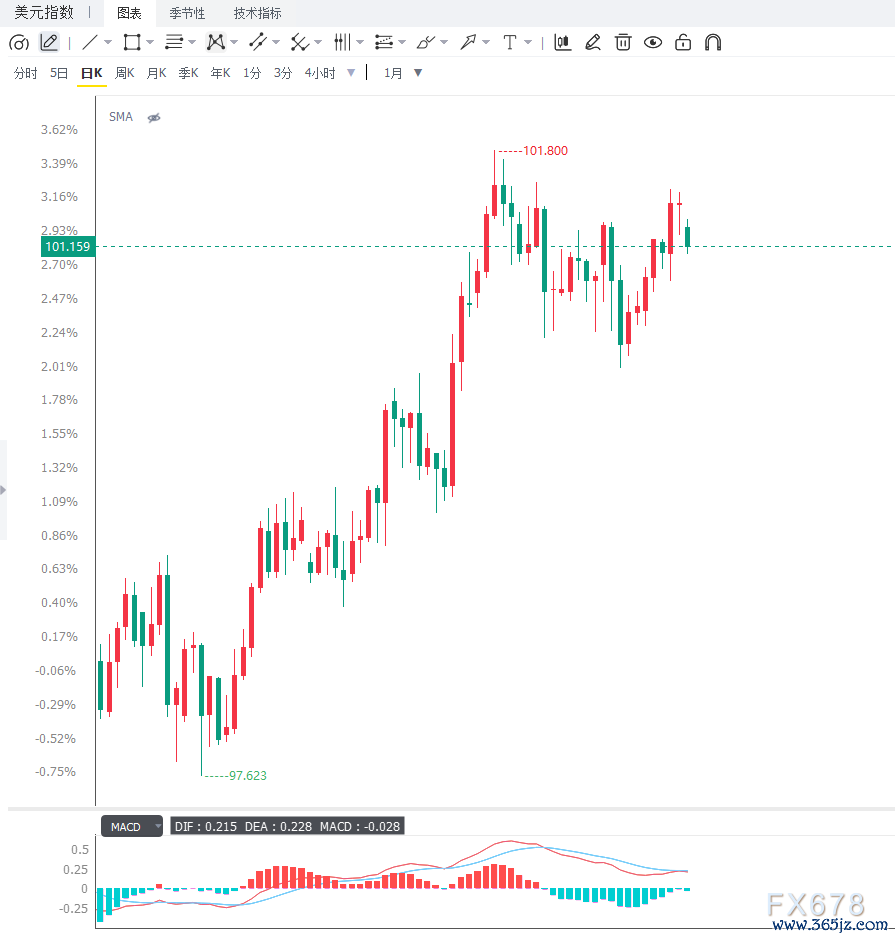The height and width of the screenshot is (940, 895).
Task: Switch to the 图表 tab
Action: tap(129, 13)
